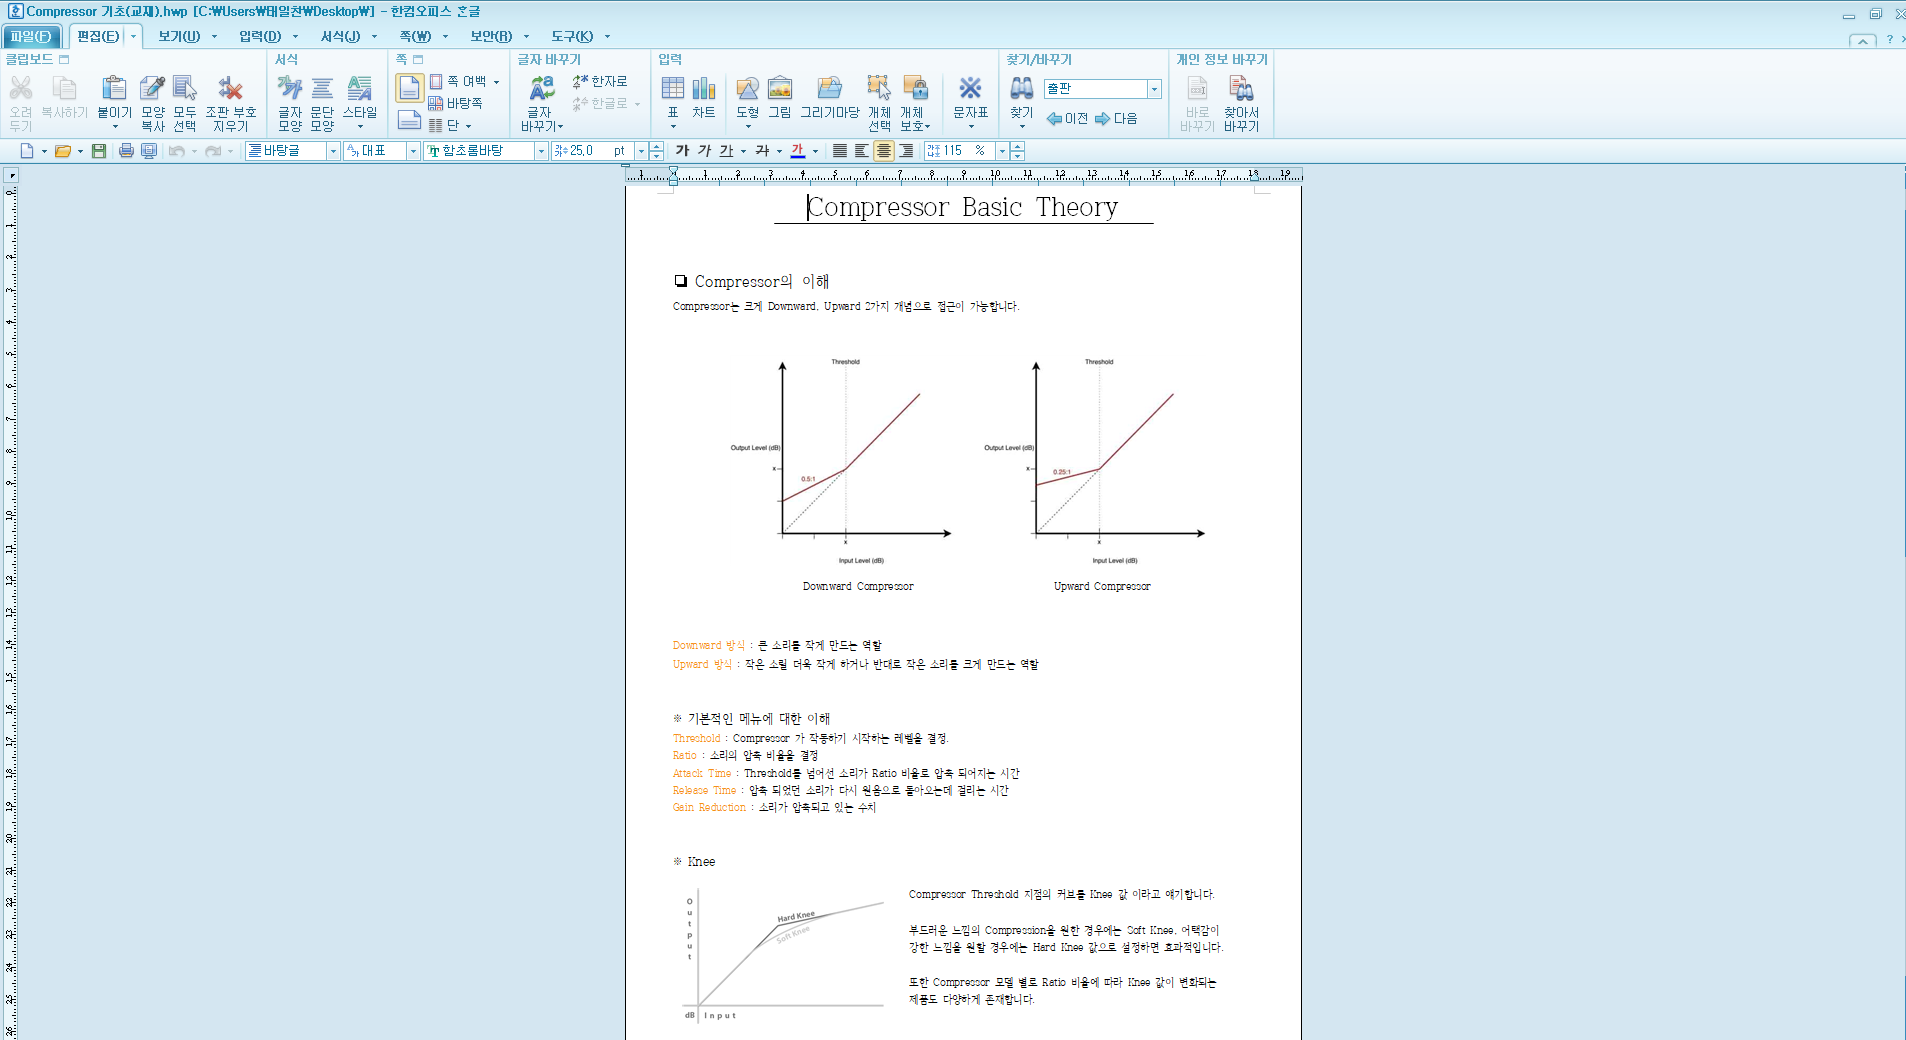Click the 이전 find-previous button
Screen dimensions: 1906x1040
[x=1067, y=119]
